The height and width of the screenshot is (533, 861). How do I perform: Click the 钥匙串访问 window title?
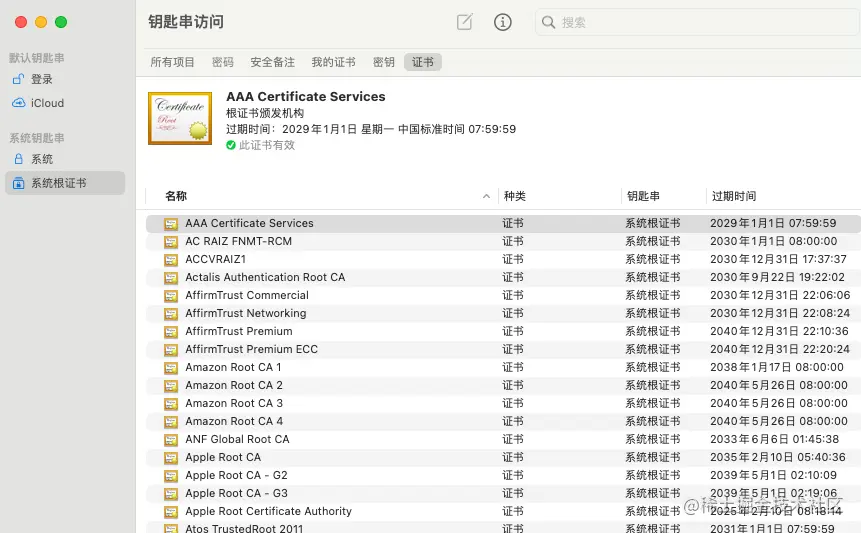[x=186, y=22]
